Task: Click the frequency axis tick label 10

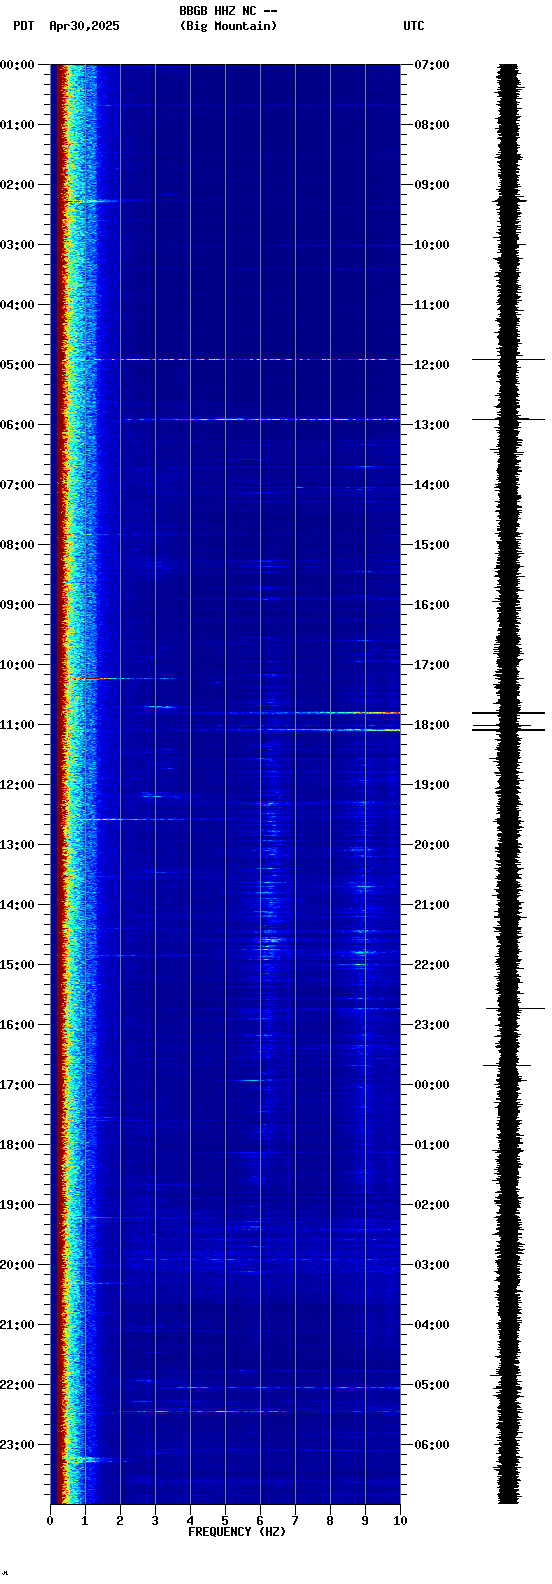Action: pyautogui.click(x=400, y=1521)
